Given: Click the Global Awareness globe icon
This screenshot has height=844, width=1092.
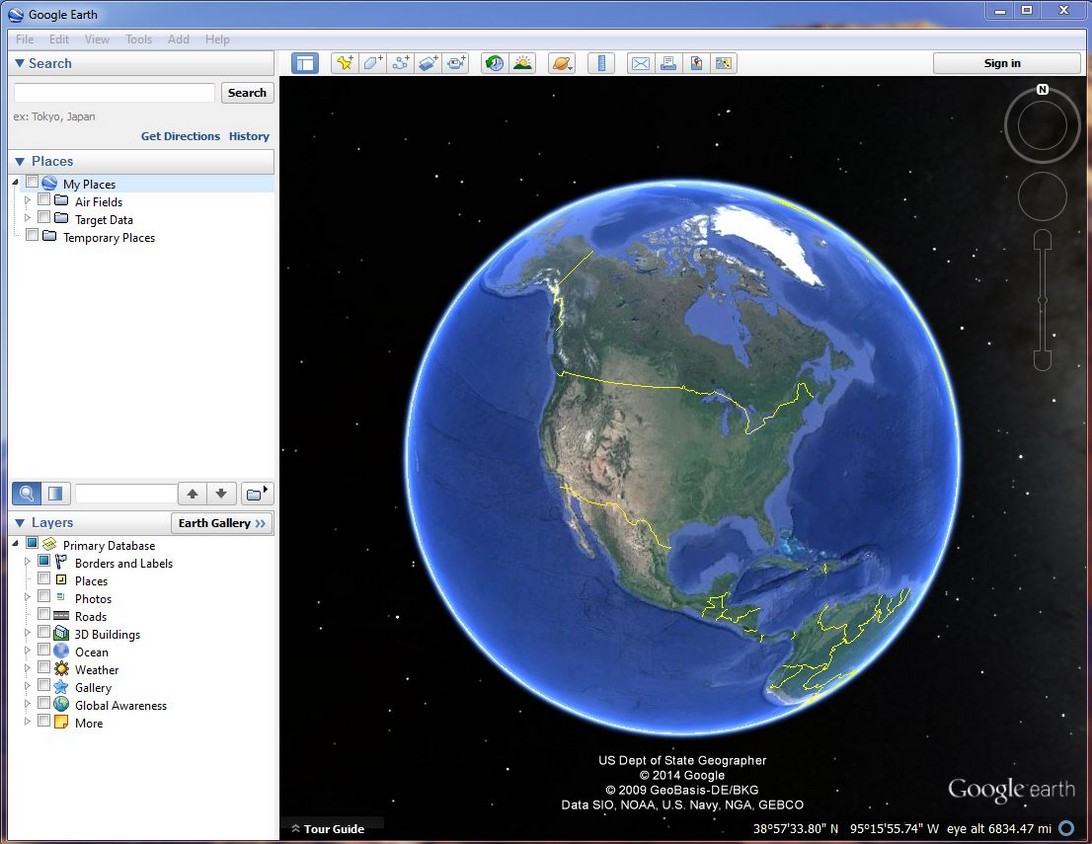Looking at the screenshot, I should click(x=61, y=705).
